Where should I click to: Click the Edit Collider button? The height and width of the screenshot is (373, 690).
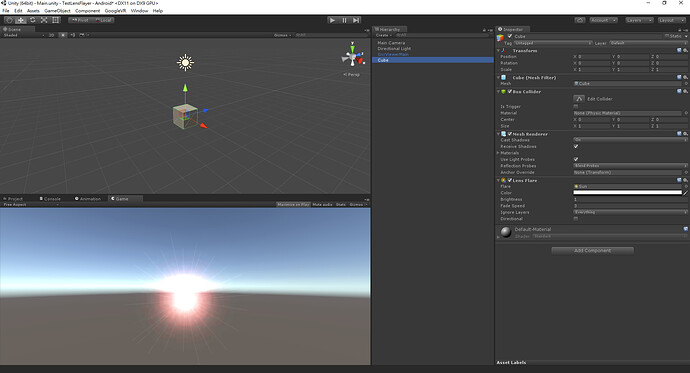(x=579, y=99)
